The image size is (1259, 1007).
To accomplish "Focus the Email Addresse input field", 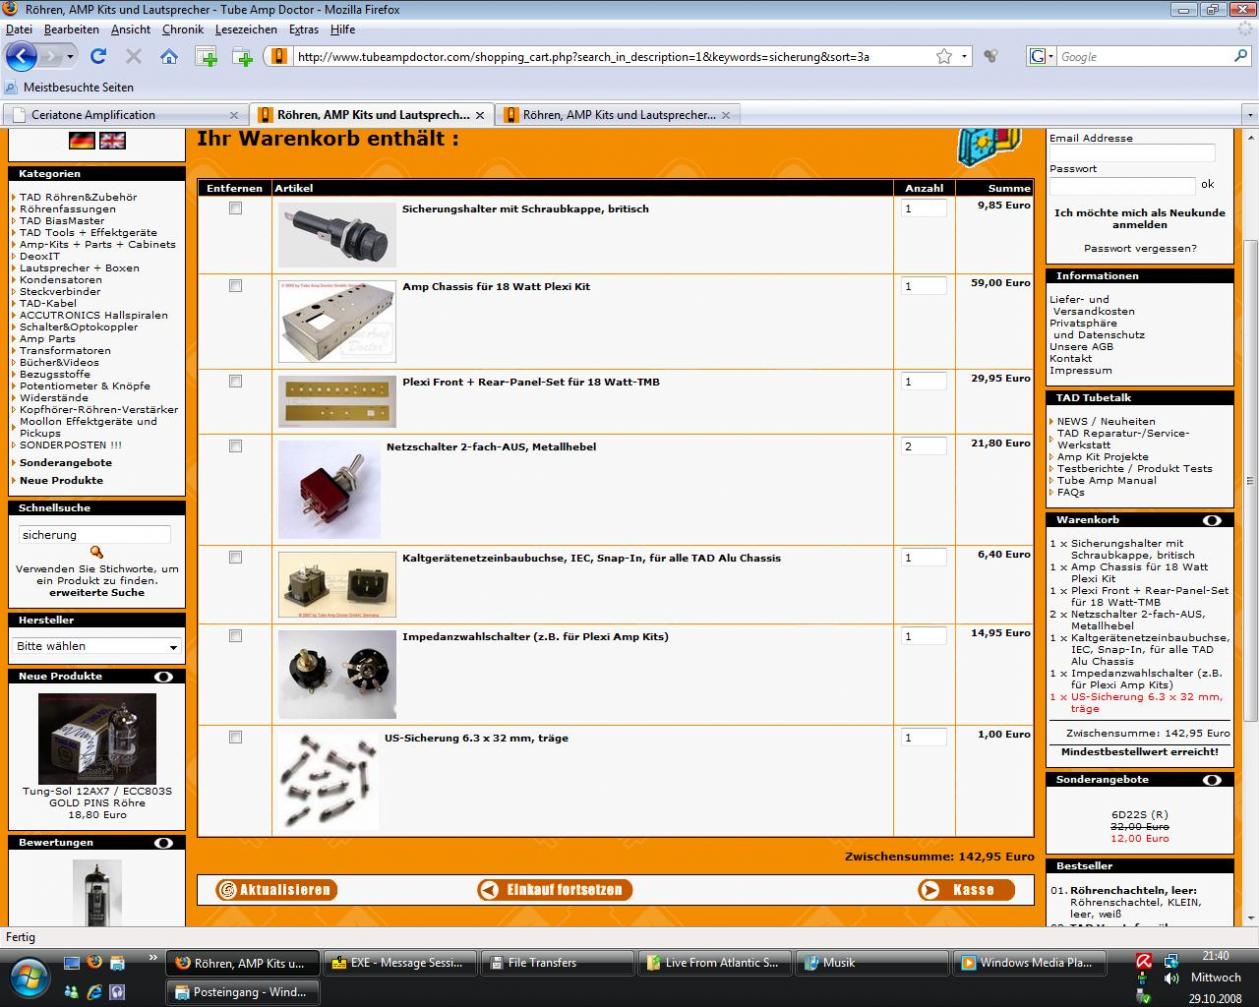I will tap(1132, 153).
